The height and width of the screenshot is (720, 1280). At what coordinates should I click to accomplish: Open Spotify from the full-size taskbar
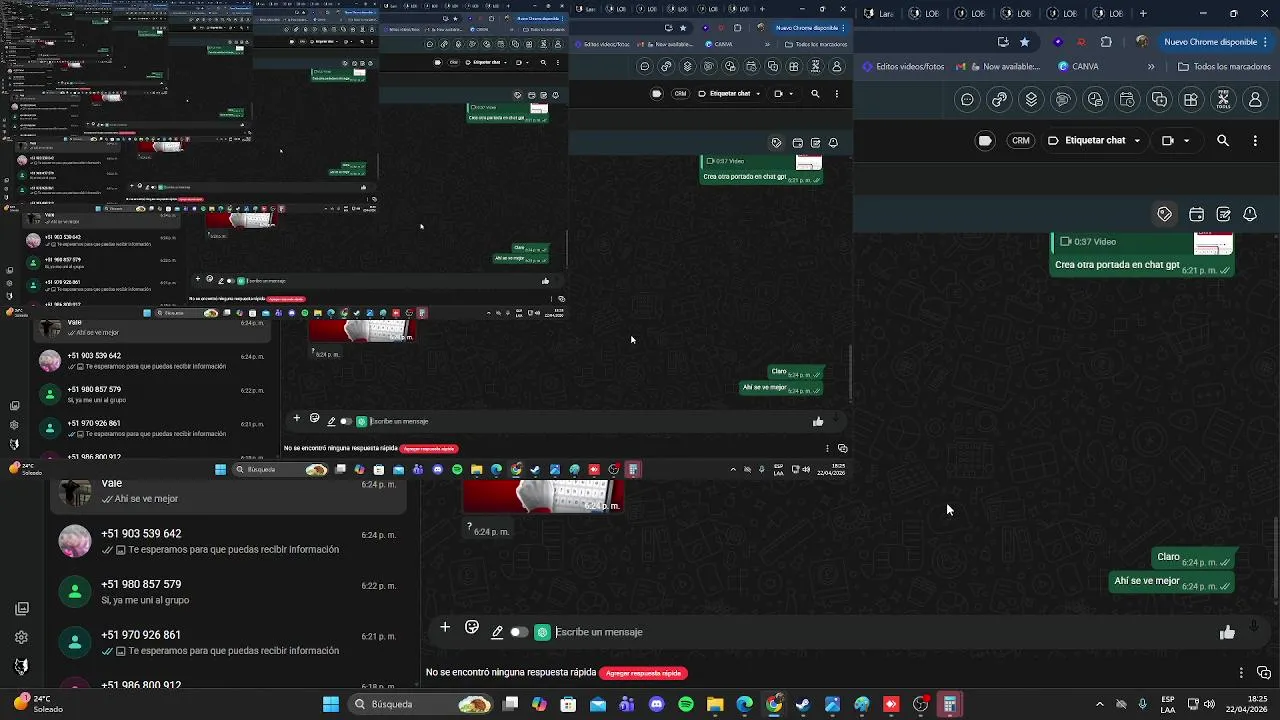click(x=686, y=704)
